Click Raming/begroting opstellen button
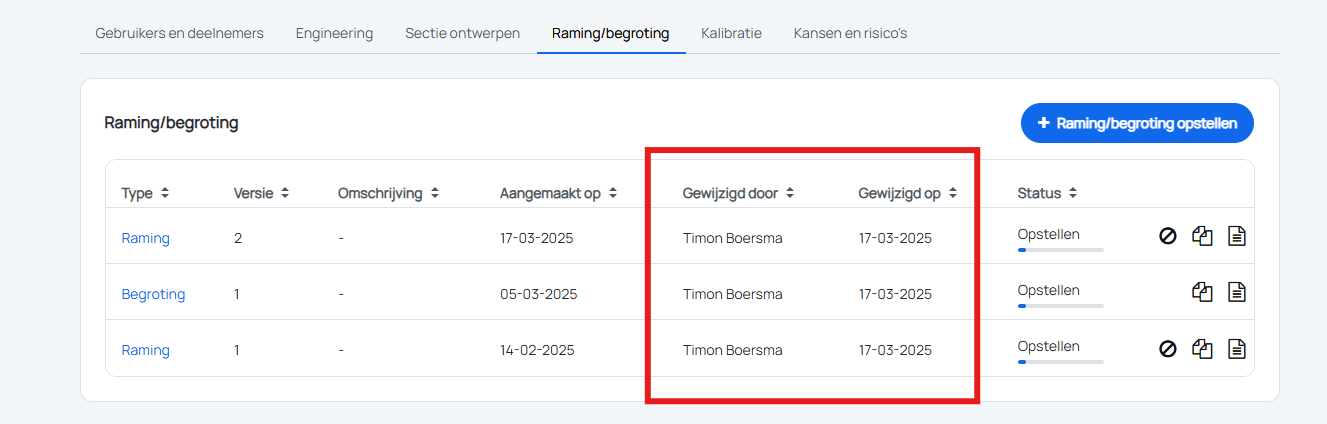The height and width of the screenshot is (424, 1327). 1137,123
